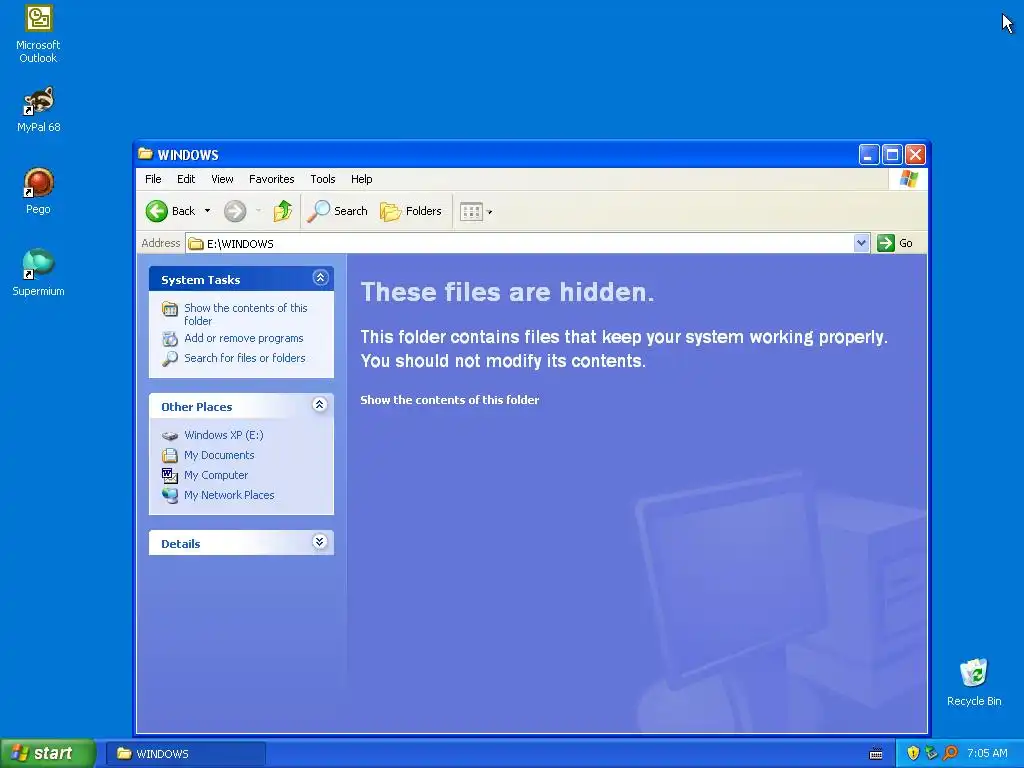Go up one folder level
This screenshot has width=1024, height=768.
tap(283, 211)
